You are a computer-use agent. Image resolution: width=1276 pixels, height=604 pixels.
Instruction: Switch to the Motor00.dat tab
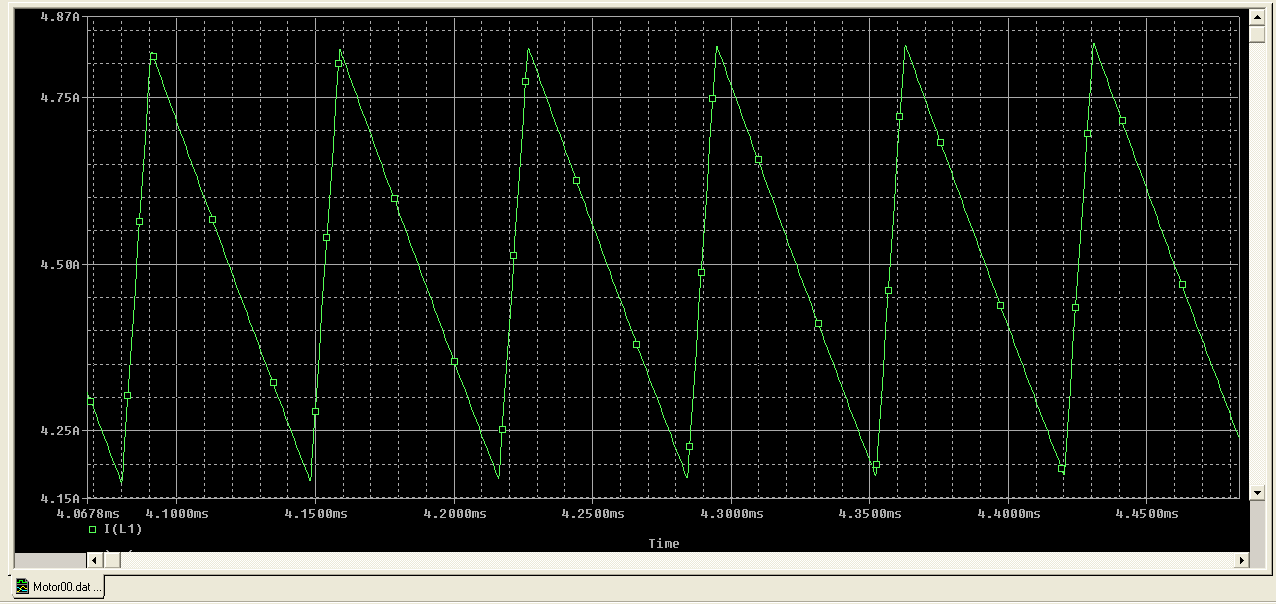point(58,587)
